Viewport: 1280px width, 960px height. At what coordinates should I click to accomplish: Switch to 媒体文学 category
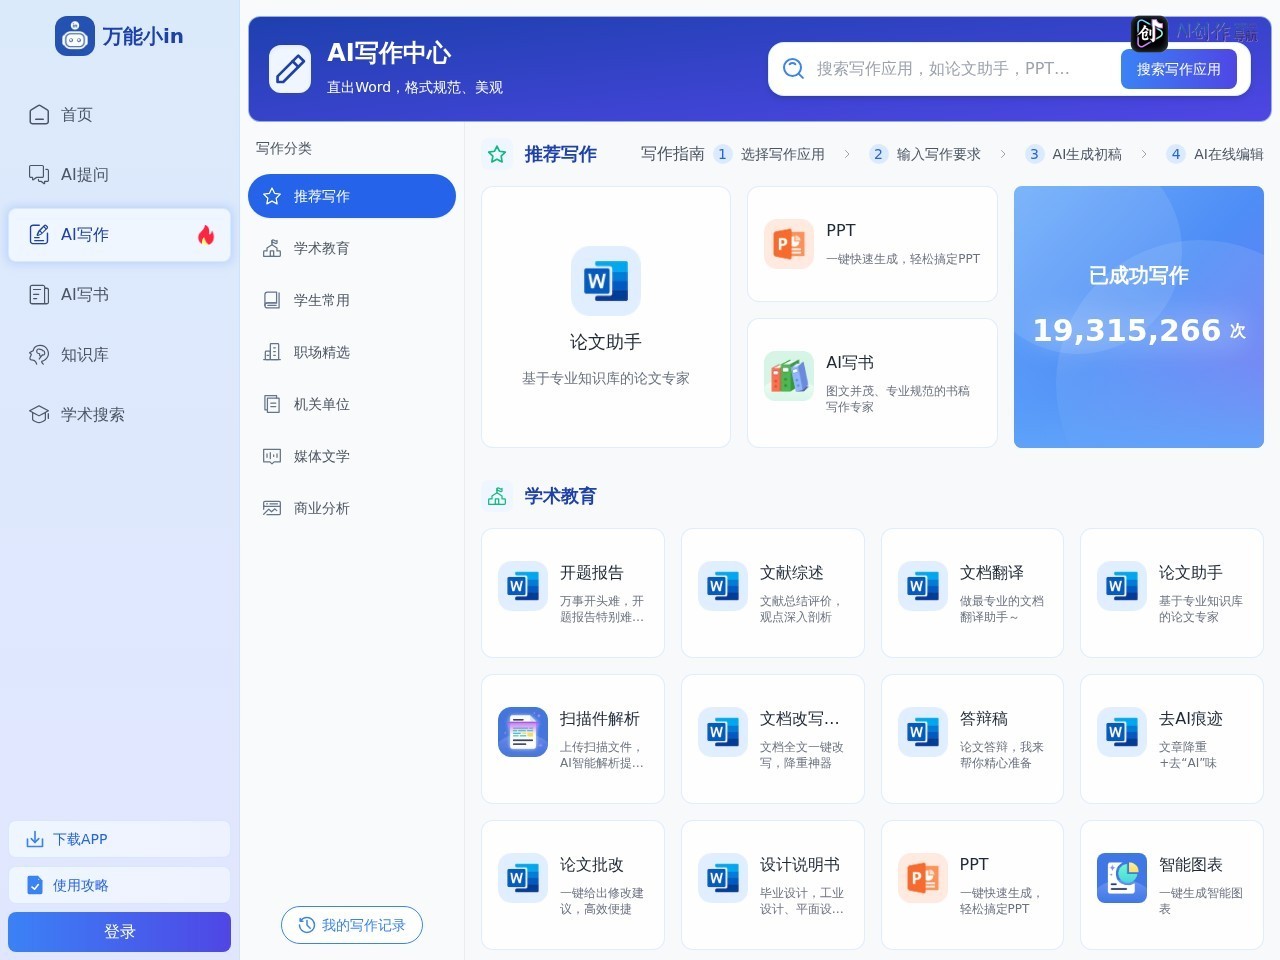pos(352,456)
